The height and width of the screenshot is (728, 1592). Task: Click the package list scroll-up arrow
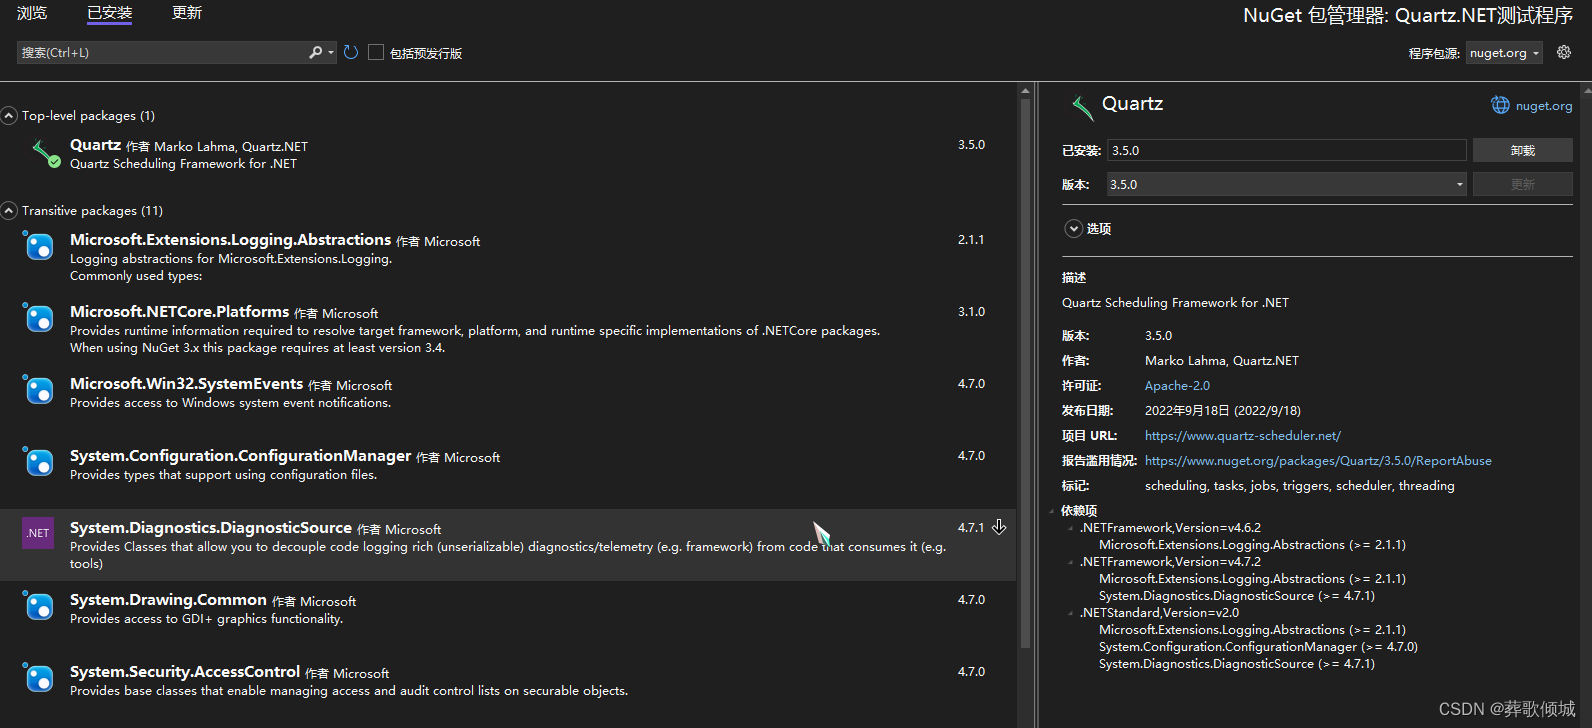(1025, 91)
